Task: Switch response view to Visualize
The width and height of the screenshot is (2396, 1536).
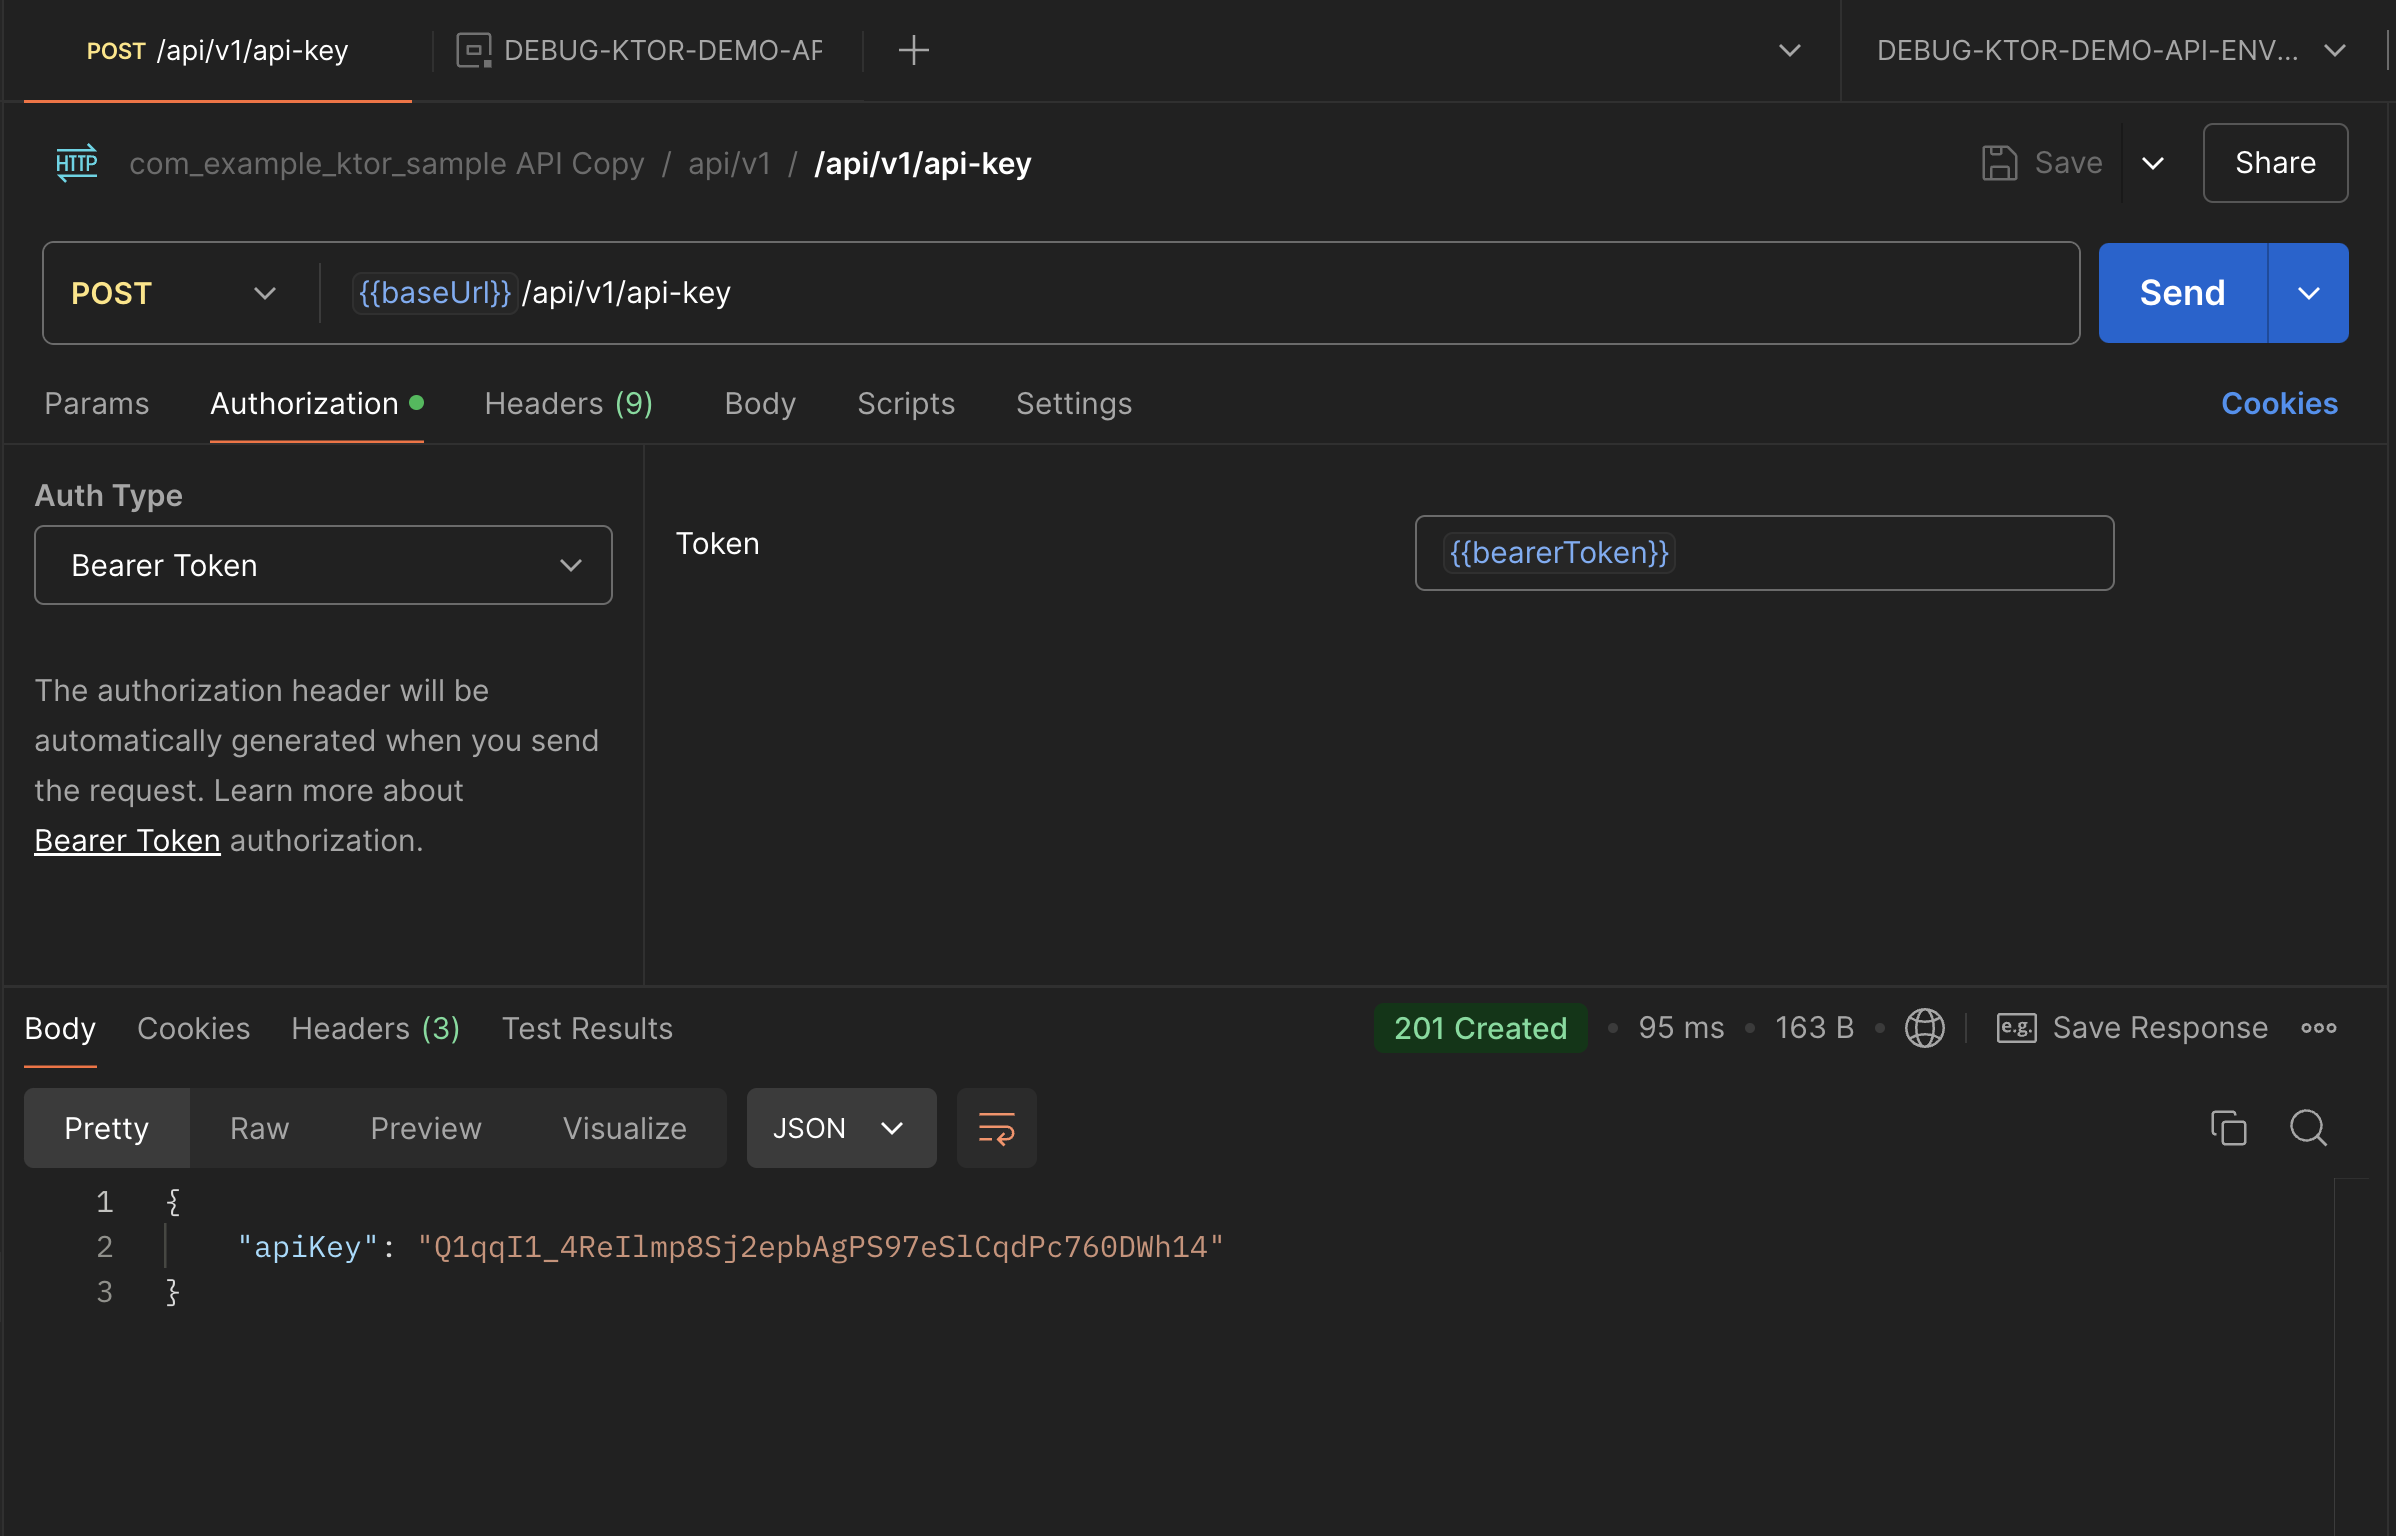Action: pos(624,1128)
